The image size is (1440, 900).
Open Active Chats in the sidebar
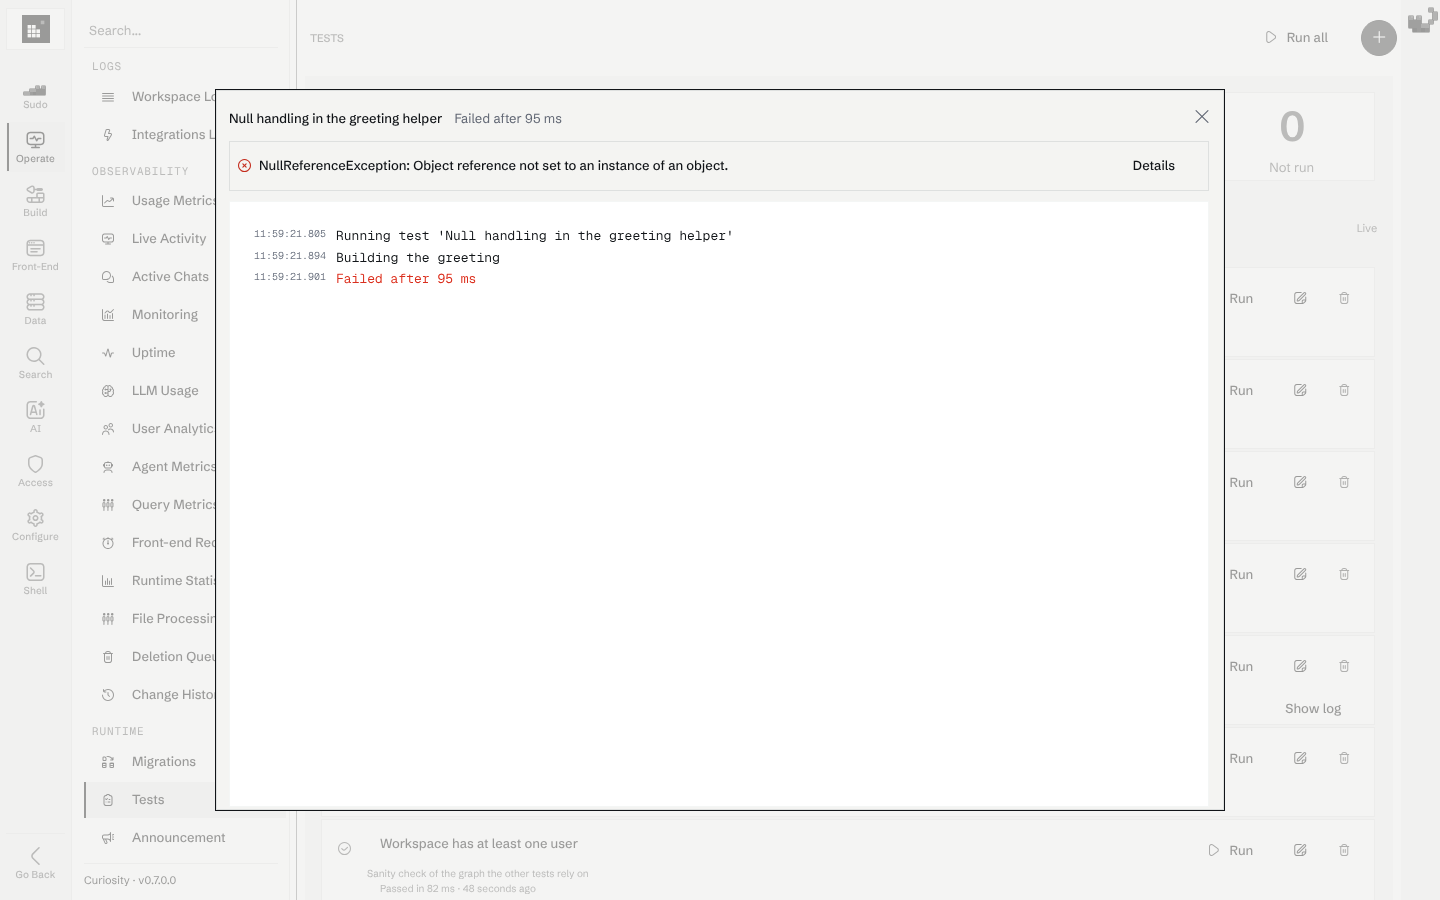coord(150,277)
